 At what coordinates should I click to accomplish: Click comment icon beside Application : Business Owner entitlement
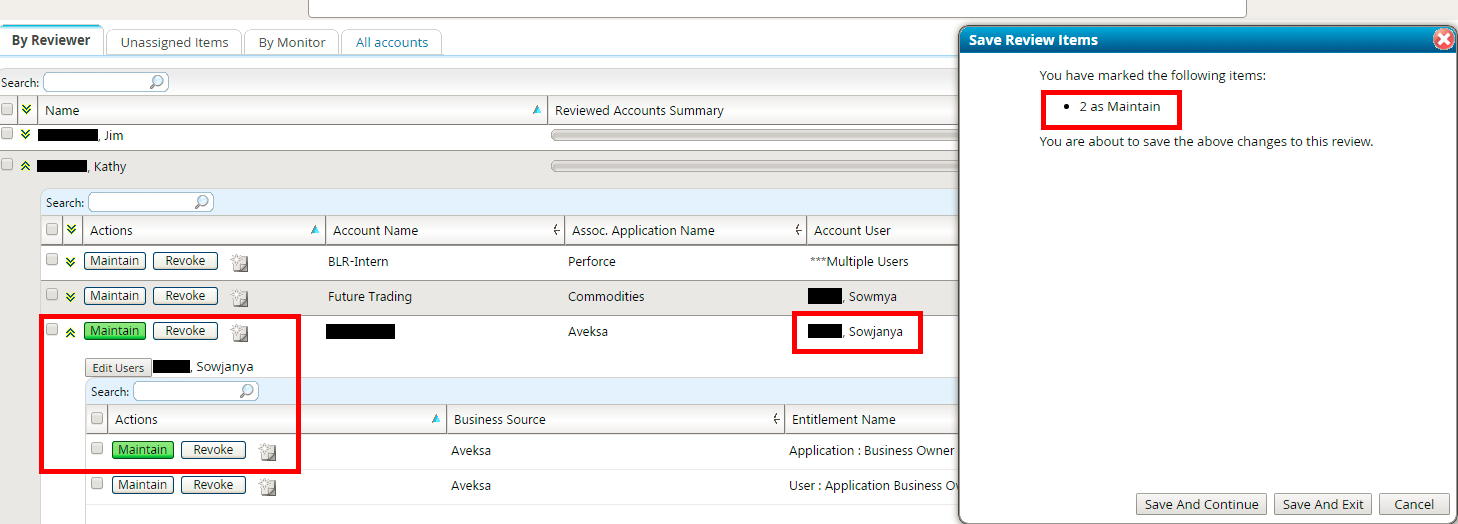(267, 452)
